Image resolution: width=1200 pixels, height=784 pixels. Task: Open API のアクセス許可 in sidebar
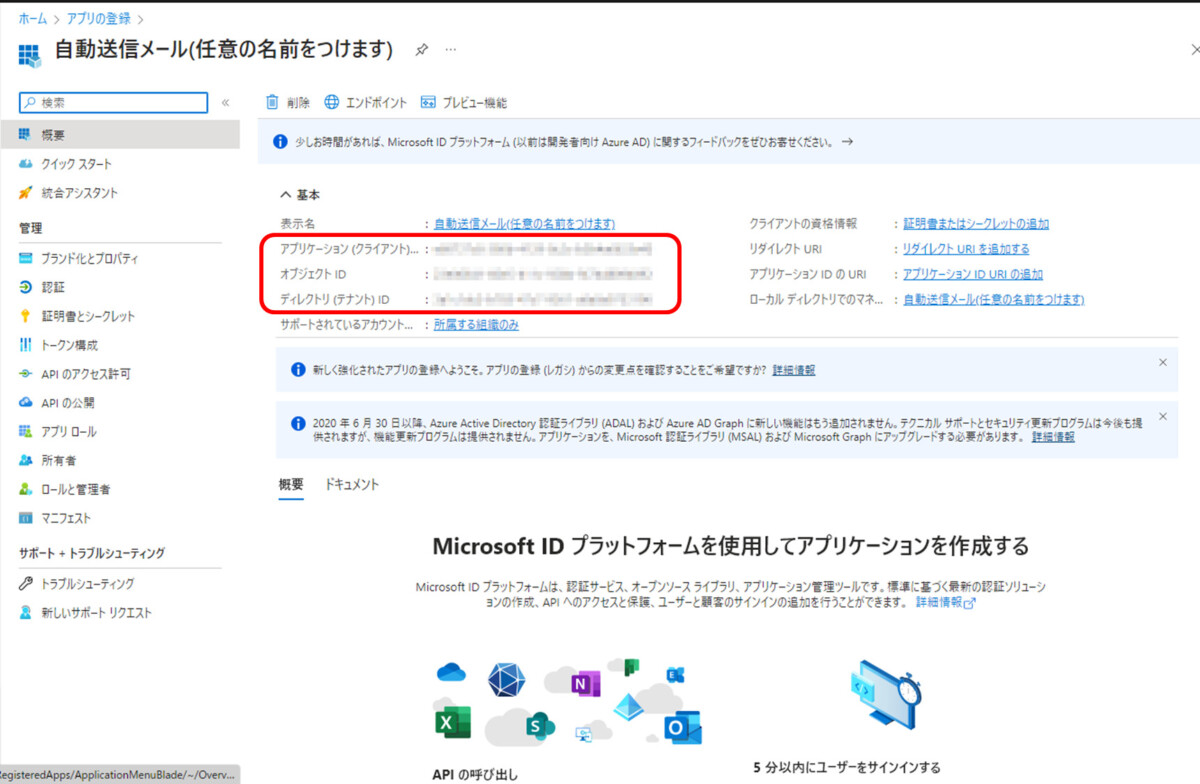tap(86, 374)
